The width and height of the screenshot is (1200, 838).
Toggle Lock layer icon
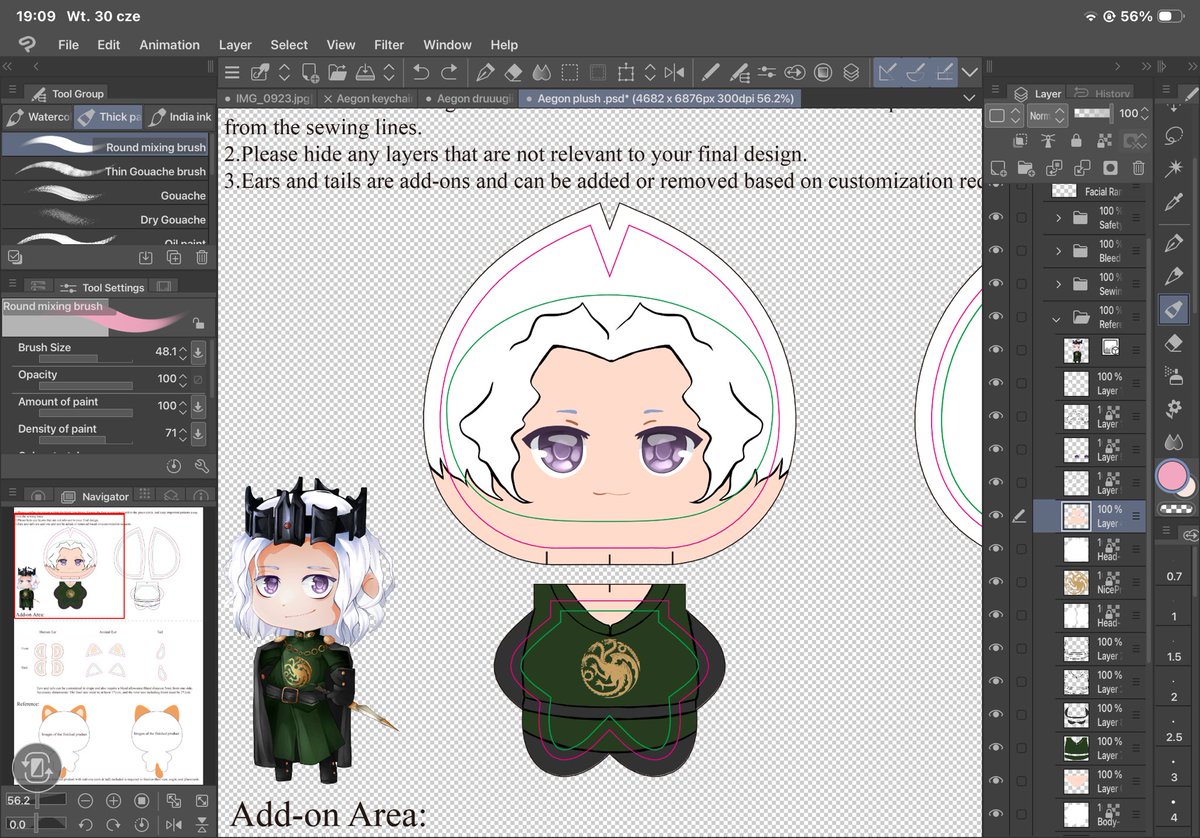1076,140
